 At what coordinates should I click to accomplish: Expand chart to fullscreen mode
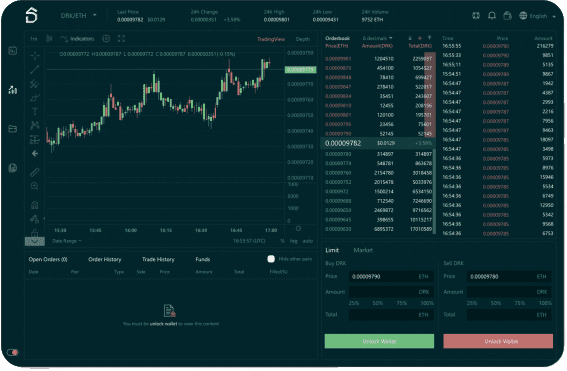[122, 39]
